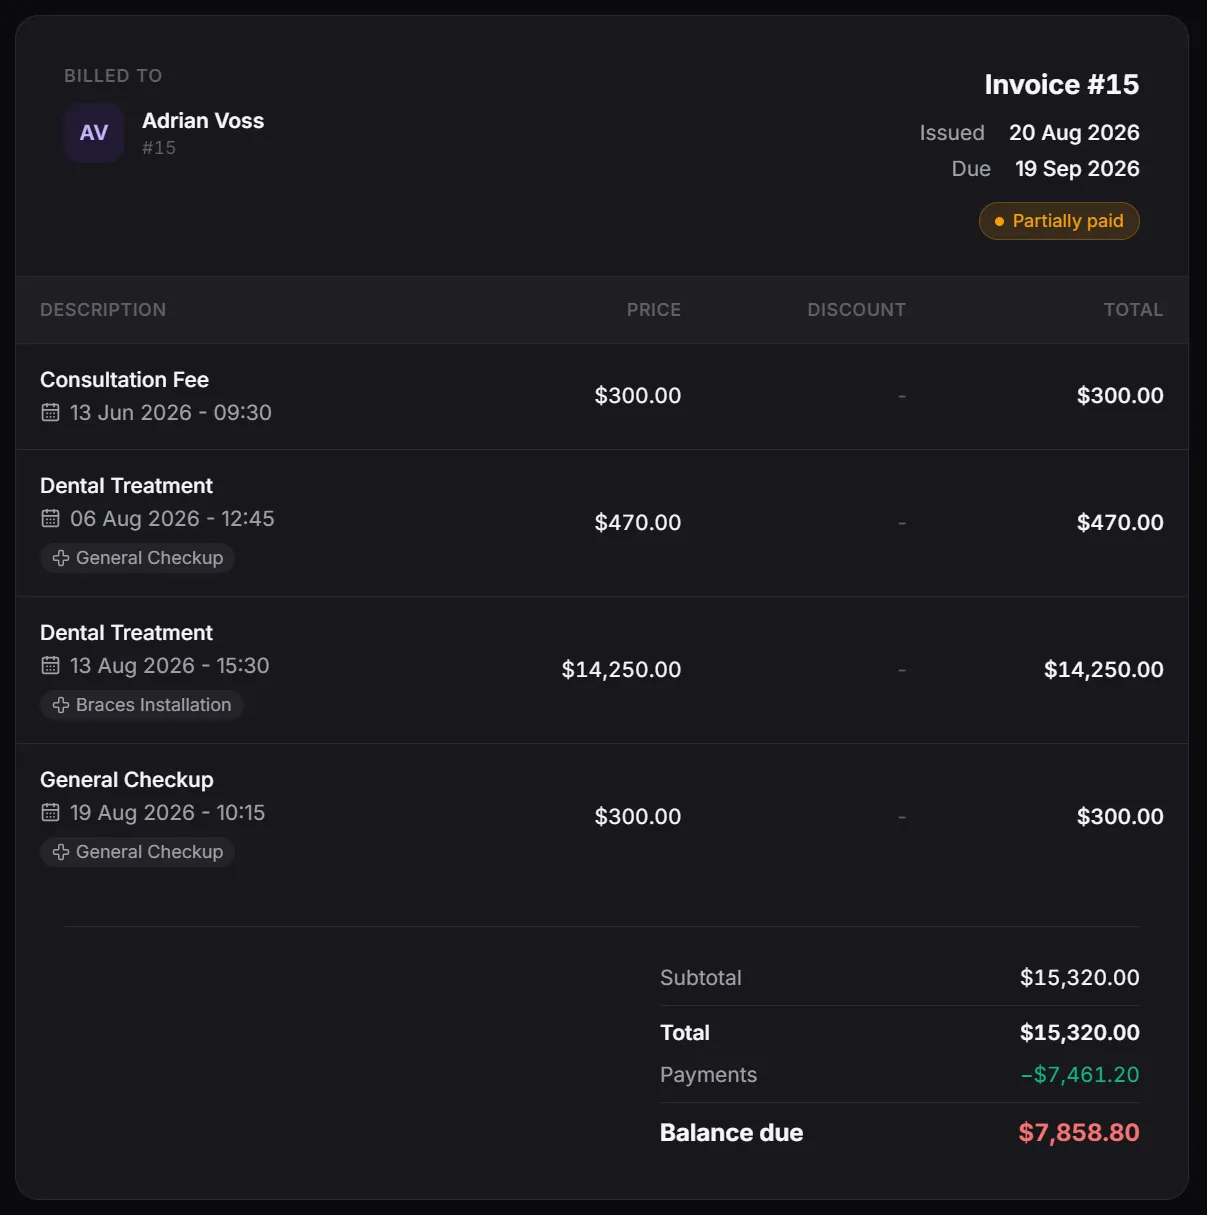Click the orange dot in Partially paid badge
1207x1215 pixels.
pos(999,221)
